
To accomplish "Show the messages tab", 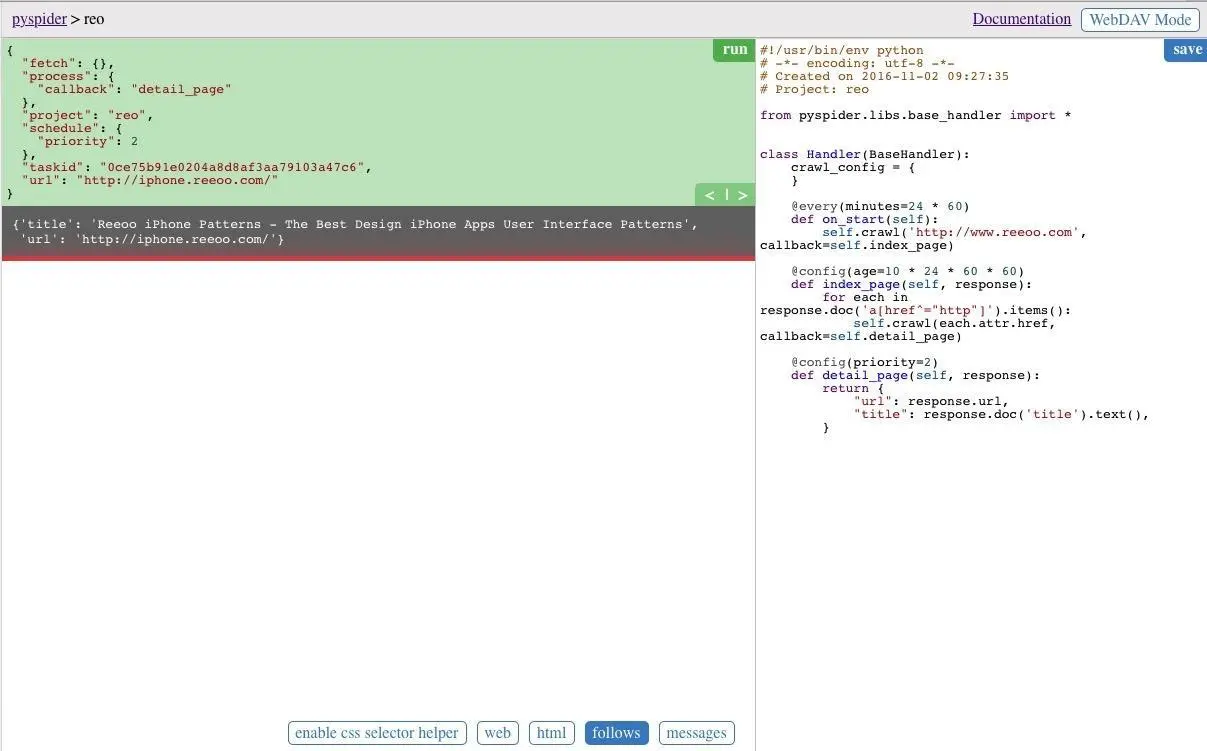I will point(696,733).
